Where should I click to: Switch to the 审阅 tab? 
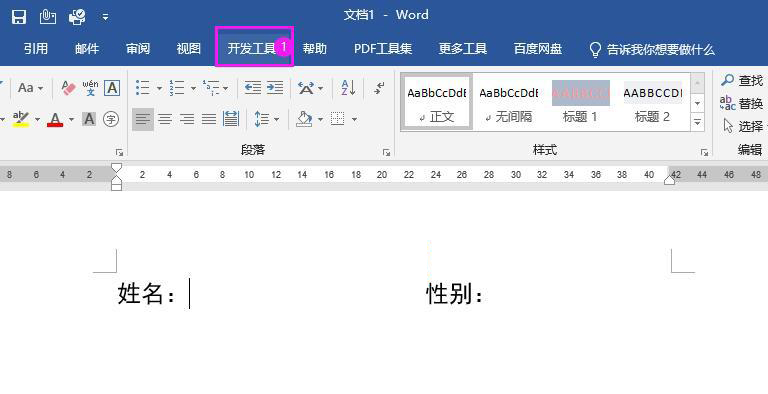click(x=138, y=49)
